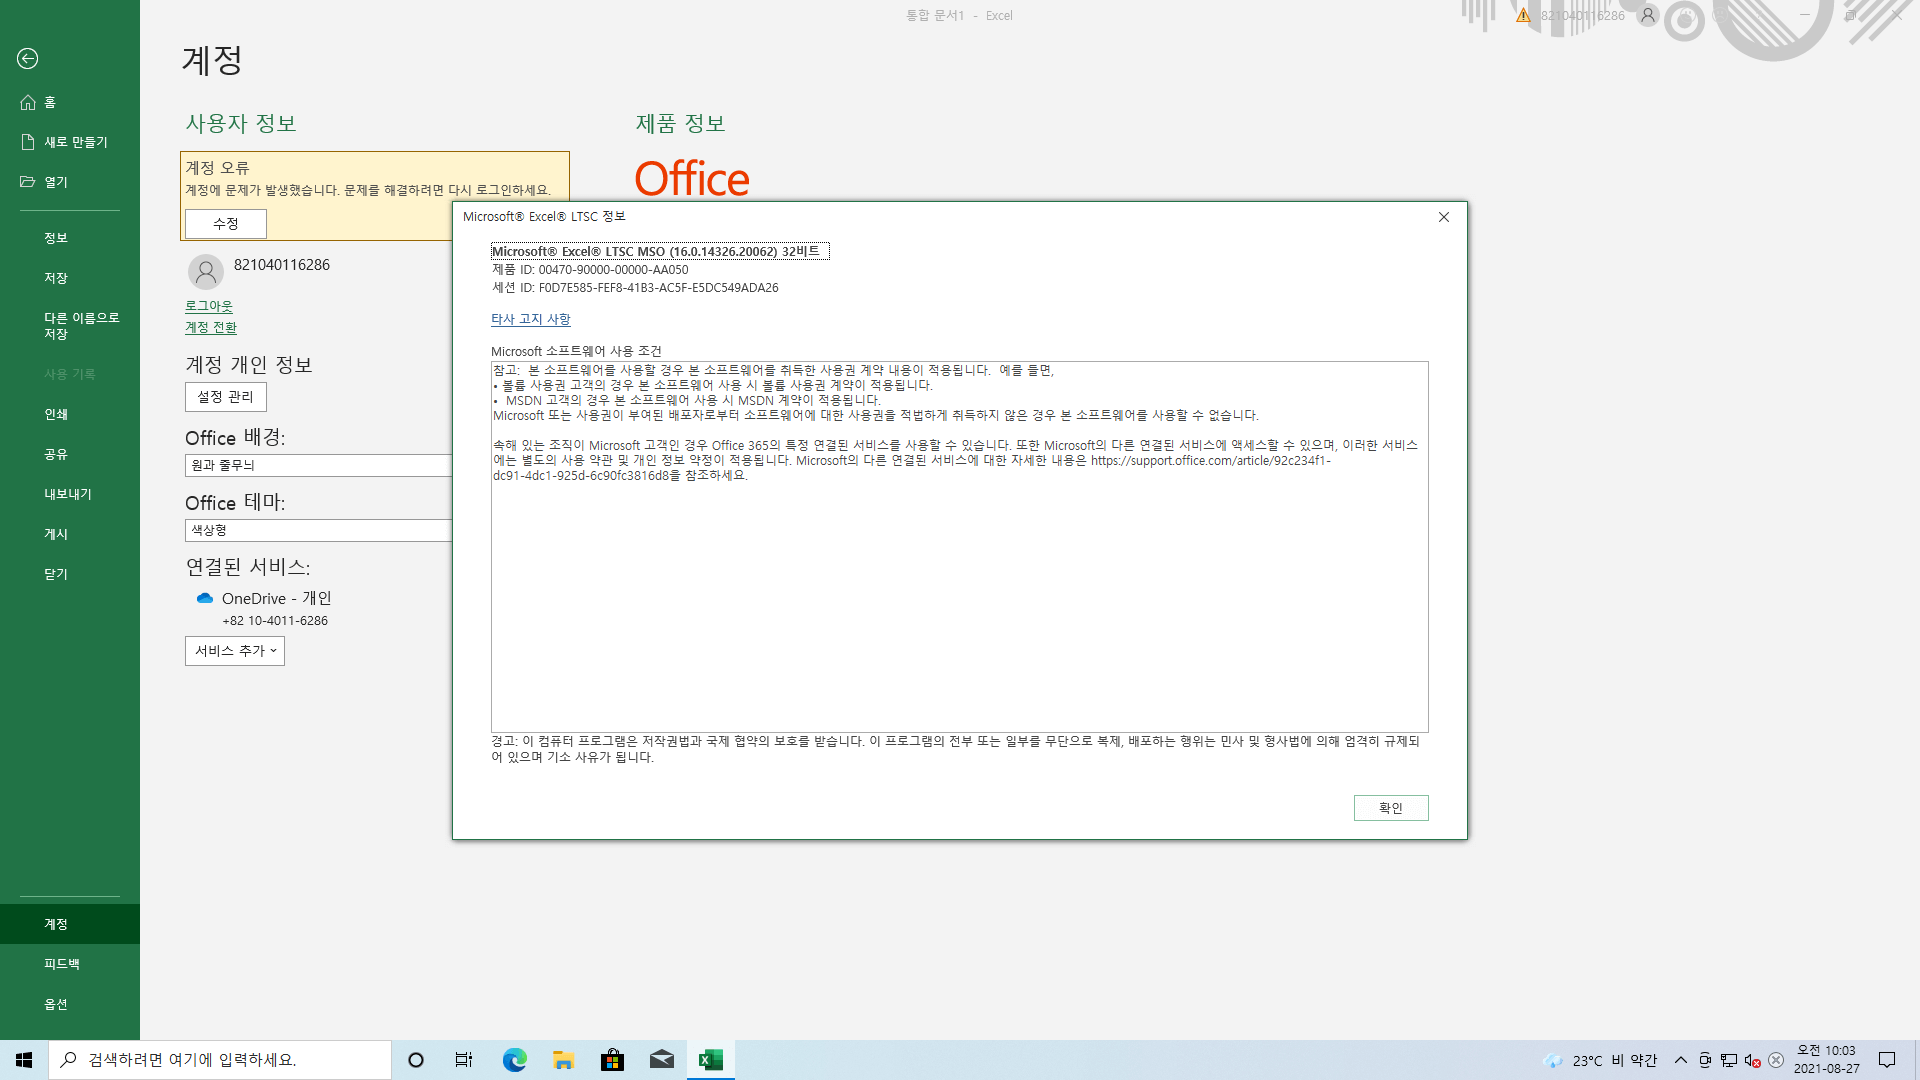The image size is (1920, 1080).
Task: Click the Excel taskbar icon
Action: point(711,1060)
